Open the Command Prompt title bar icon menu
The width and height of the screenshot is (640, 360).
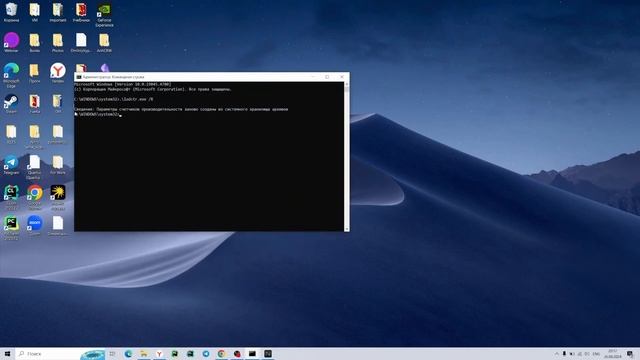(79, 77)
